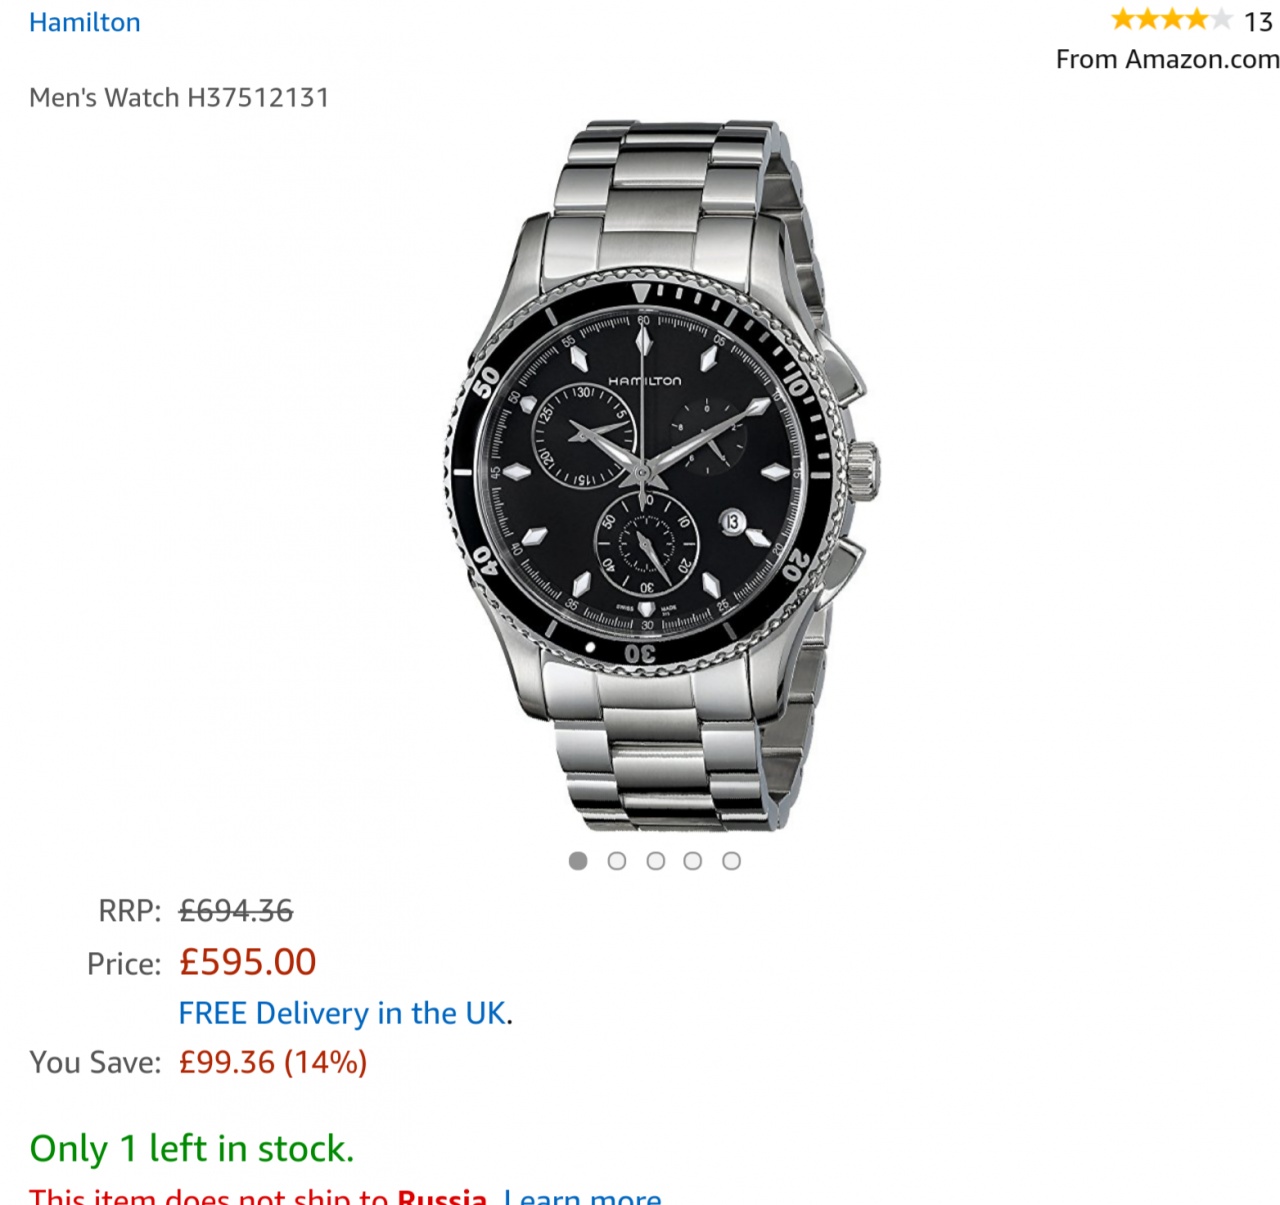Click the You Save £99.36 (14%) text
This screenshot has height=1205, width=1280.
click(x=273, y=1062)
